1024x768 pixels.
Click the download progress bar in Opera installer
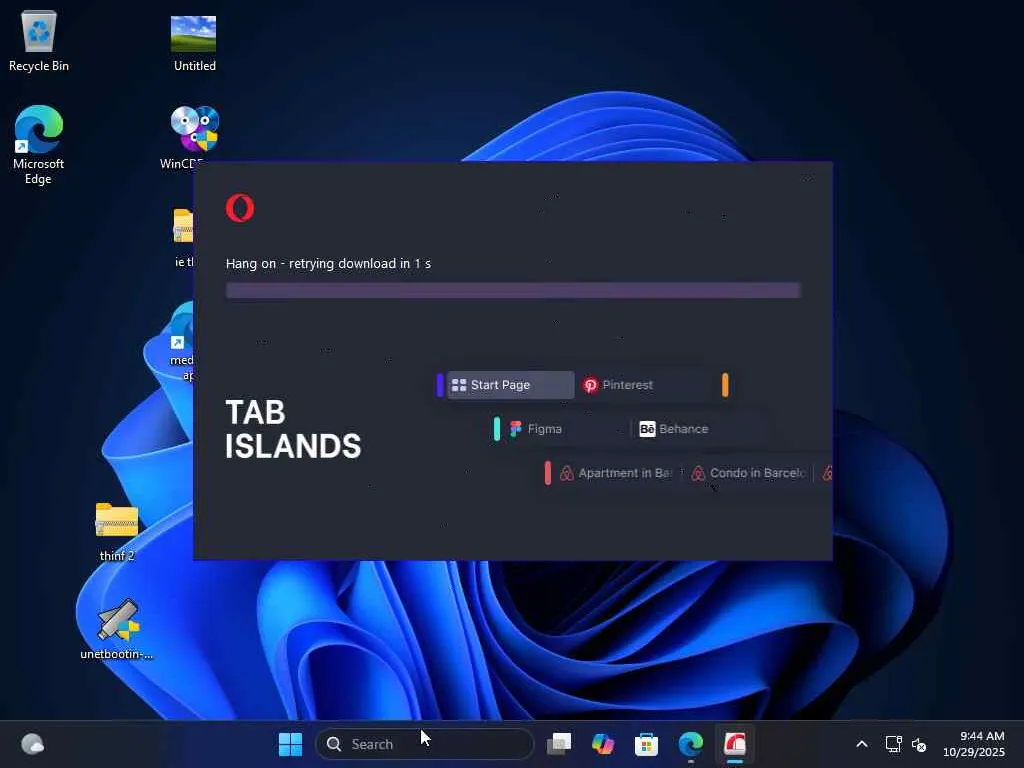(x=513, y=290)
